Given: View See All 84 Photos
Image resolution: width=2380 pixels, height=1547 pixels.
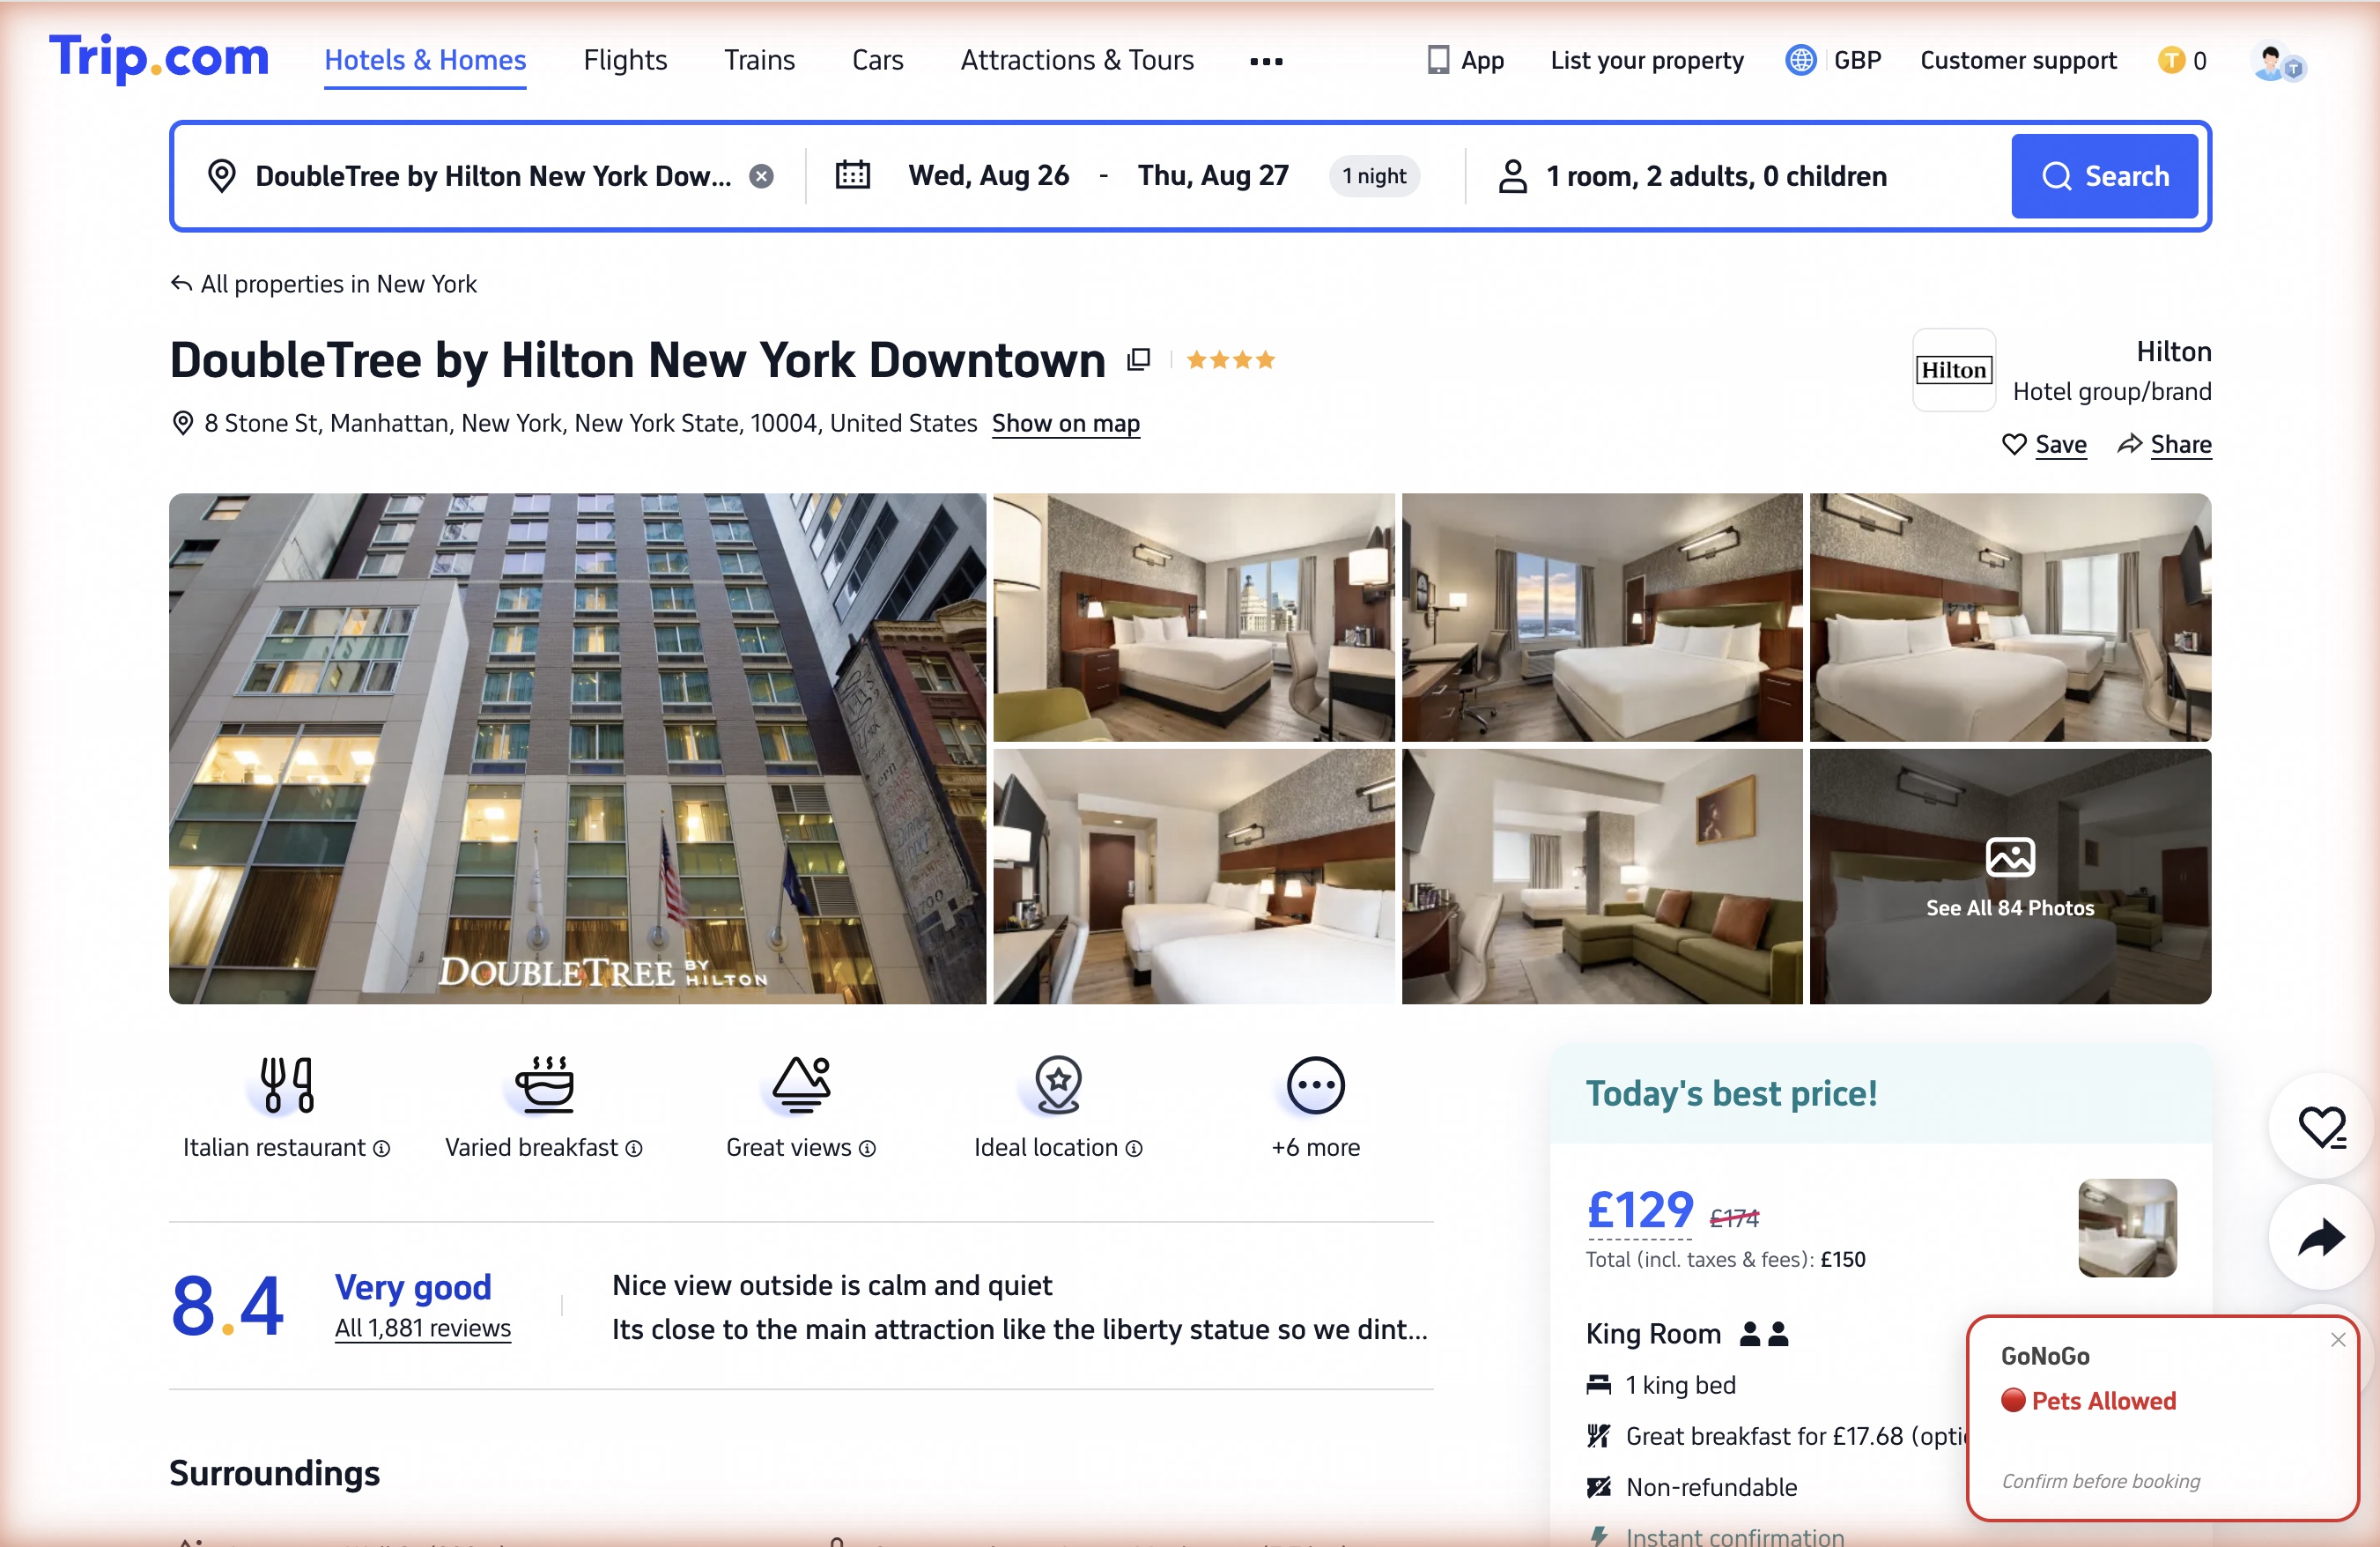Looking at the screenshot, I should pos(2010,877).
